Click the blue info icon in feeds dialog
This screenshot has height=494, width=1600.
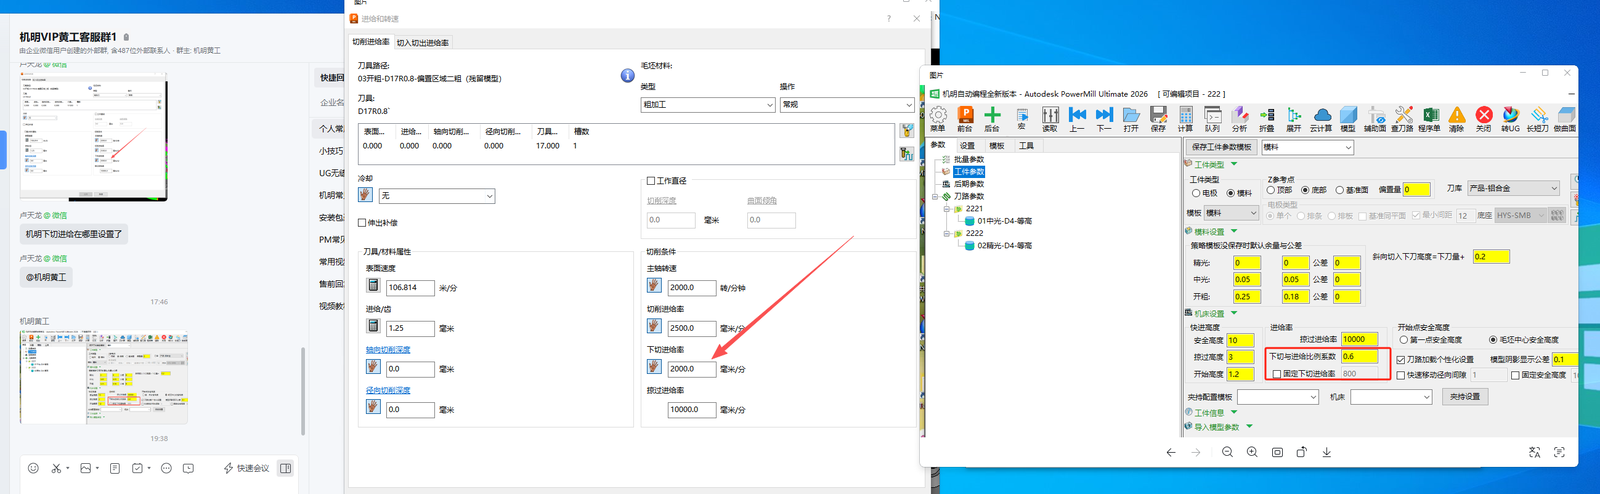click(628, 75)
